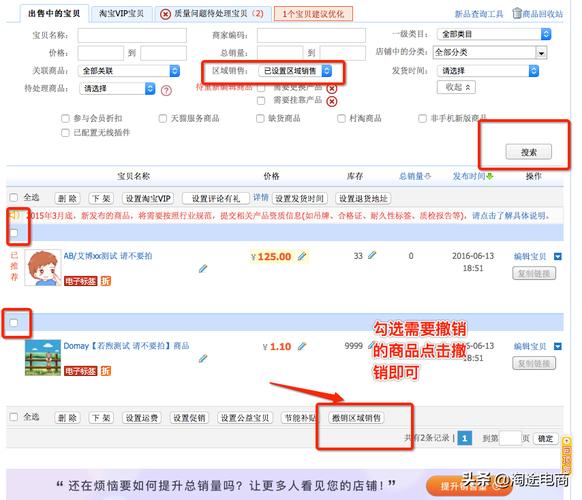Edit price pencil icon beside 125.00
582x500 pixels.
pos(302,256)
